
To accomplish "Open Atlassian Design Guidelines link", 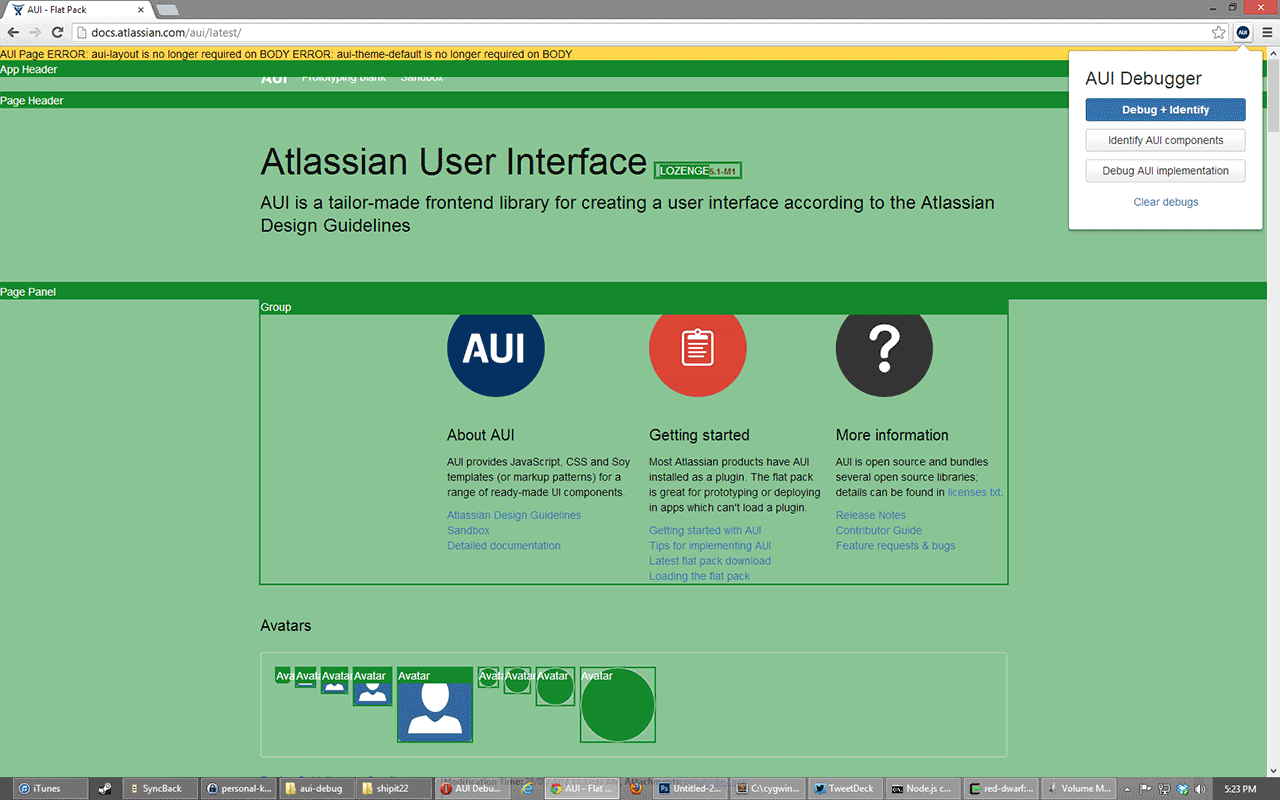I will (x=514, y=515).
